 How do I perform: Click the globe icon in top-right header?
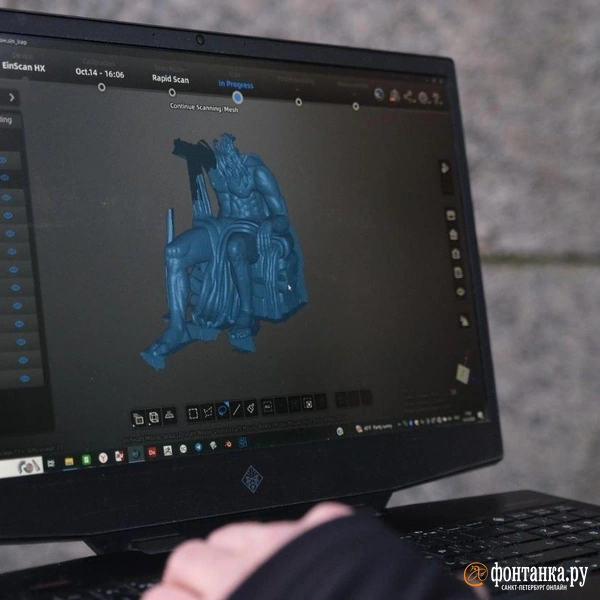(379, 94)
